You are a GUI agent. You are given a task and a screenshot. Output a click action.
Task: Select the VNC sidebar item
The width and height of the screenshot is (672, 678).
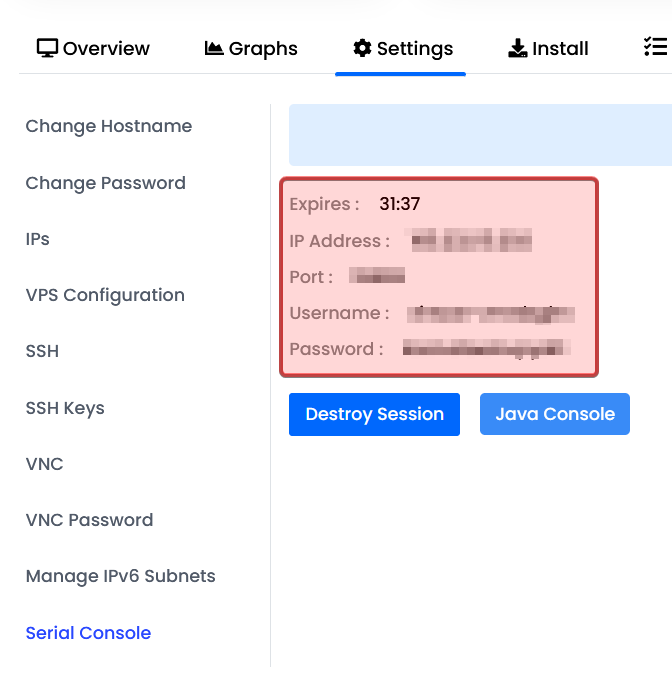point(44,464)
